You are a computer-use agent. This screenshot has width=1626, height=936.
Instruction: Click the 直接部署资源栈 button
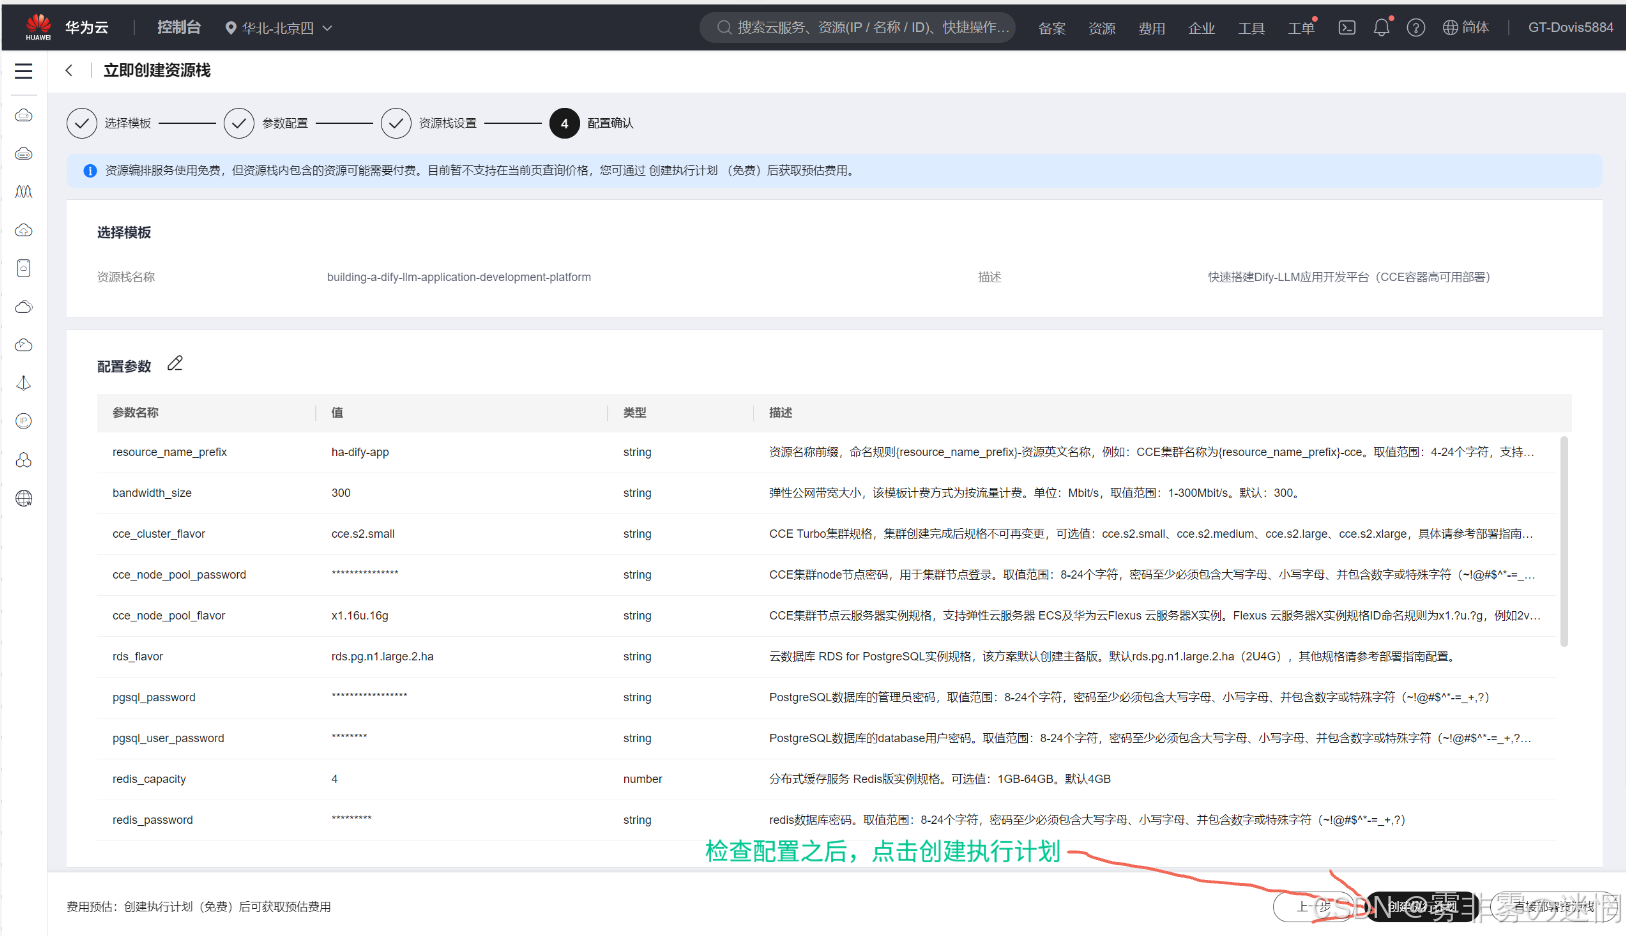(1554, 907)
